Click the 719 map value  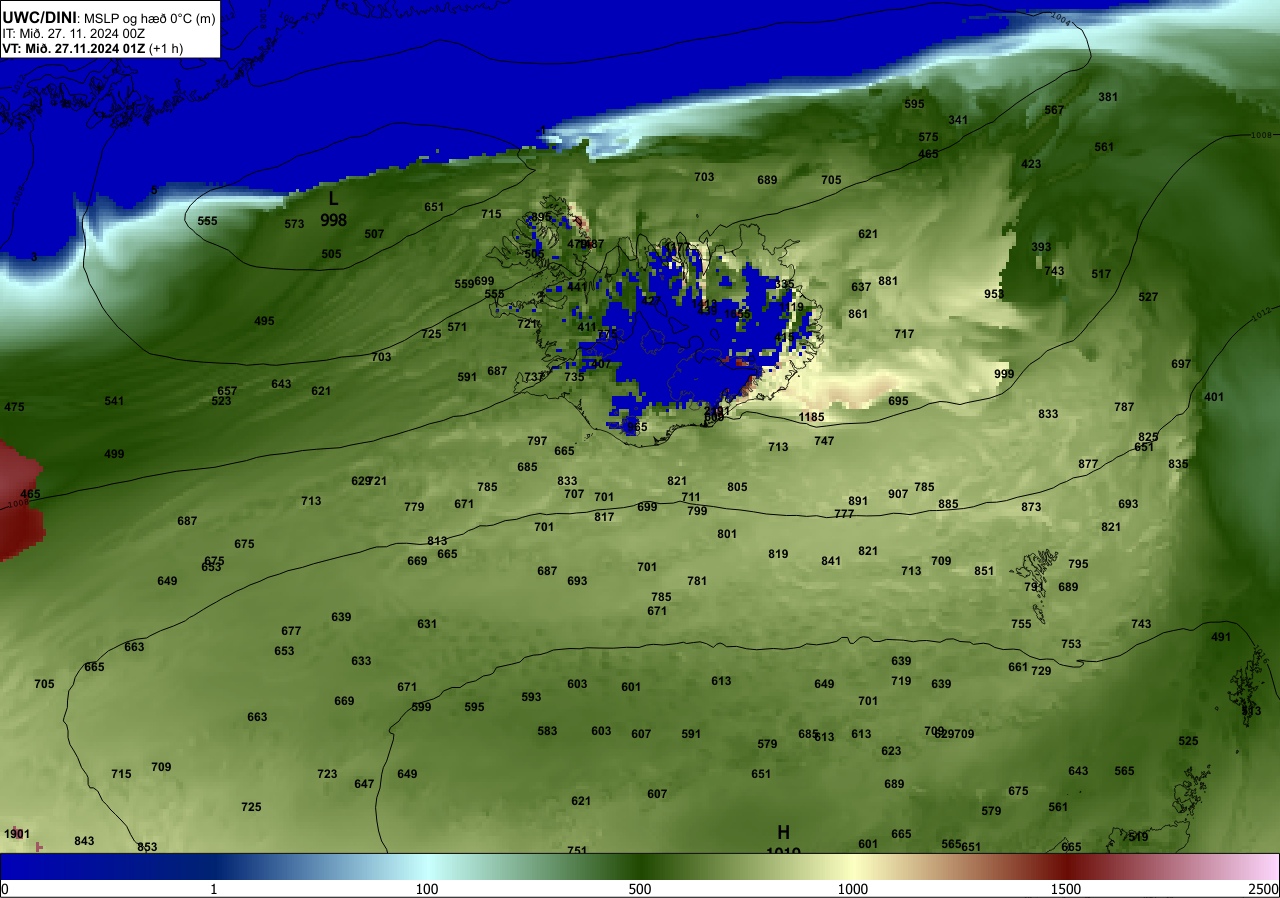click(x=901, y=681)
